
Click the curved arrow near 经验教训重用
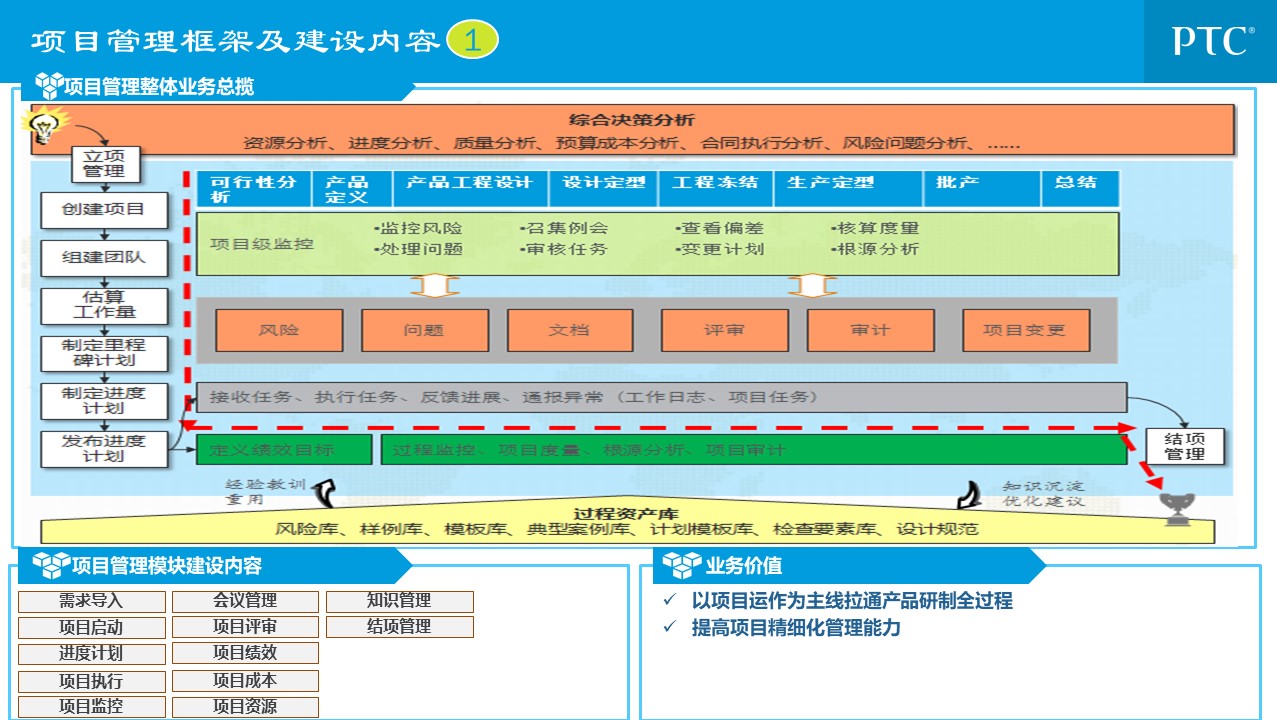323,492
